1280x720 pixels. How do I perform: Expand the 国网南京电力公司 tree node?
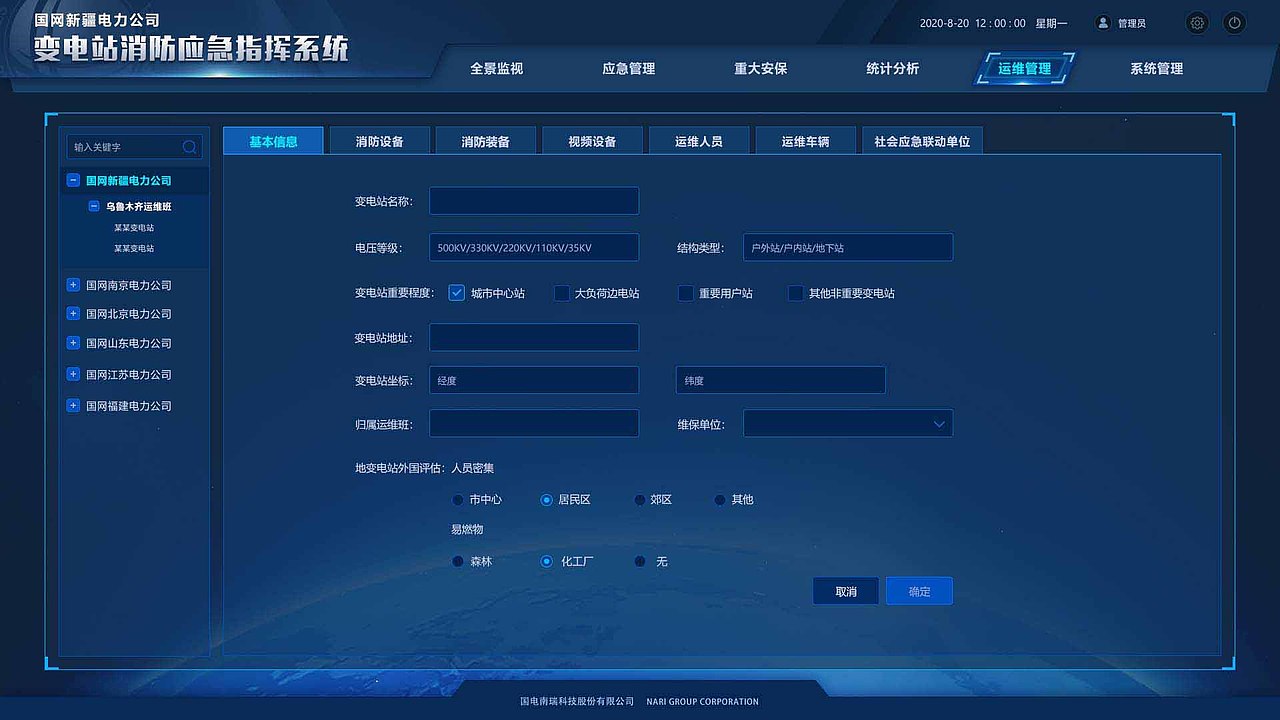[72, 284]
